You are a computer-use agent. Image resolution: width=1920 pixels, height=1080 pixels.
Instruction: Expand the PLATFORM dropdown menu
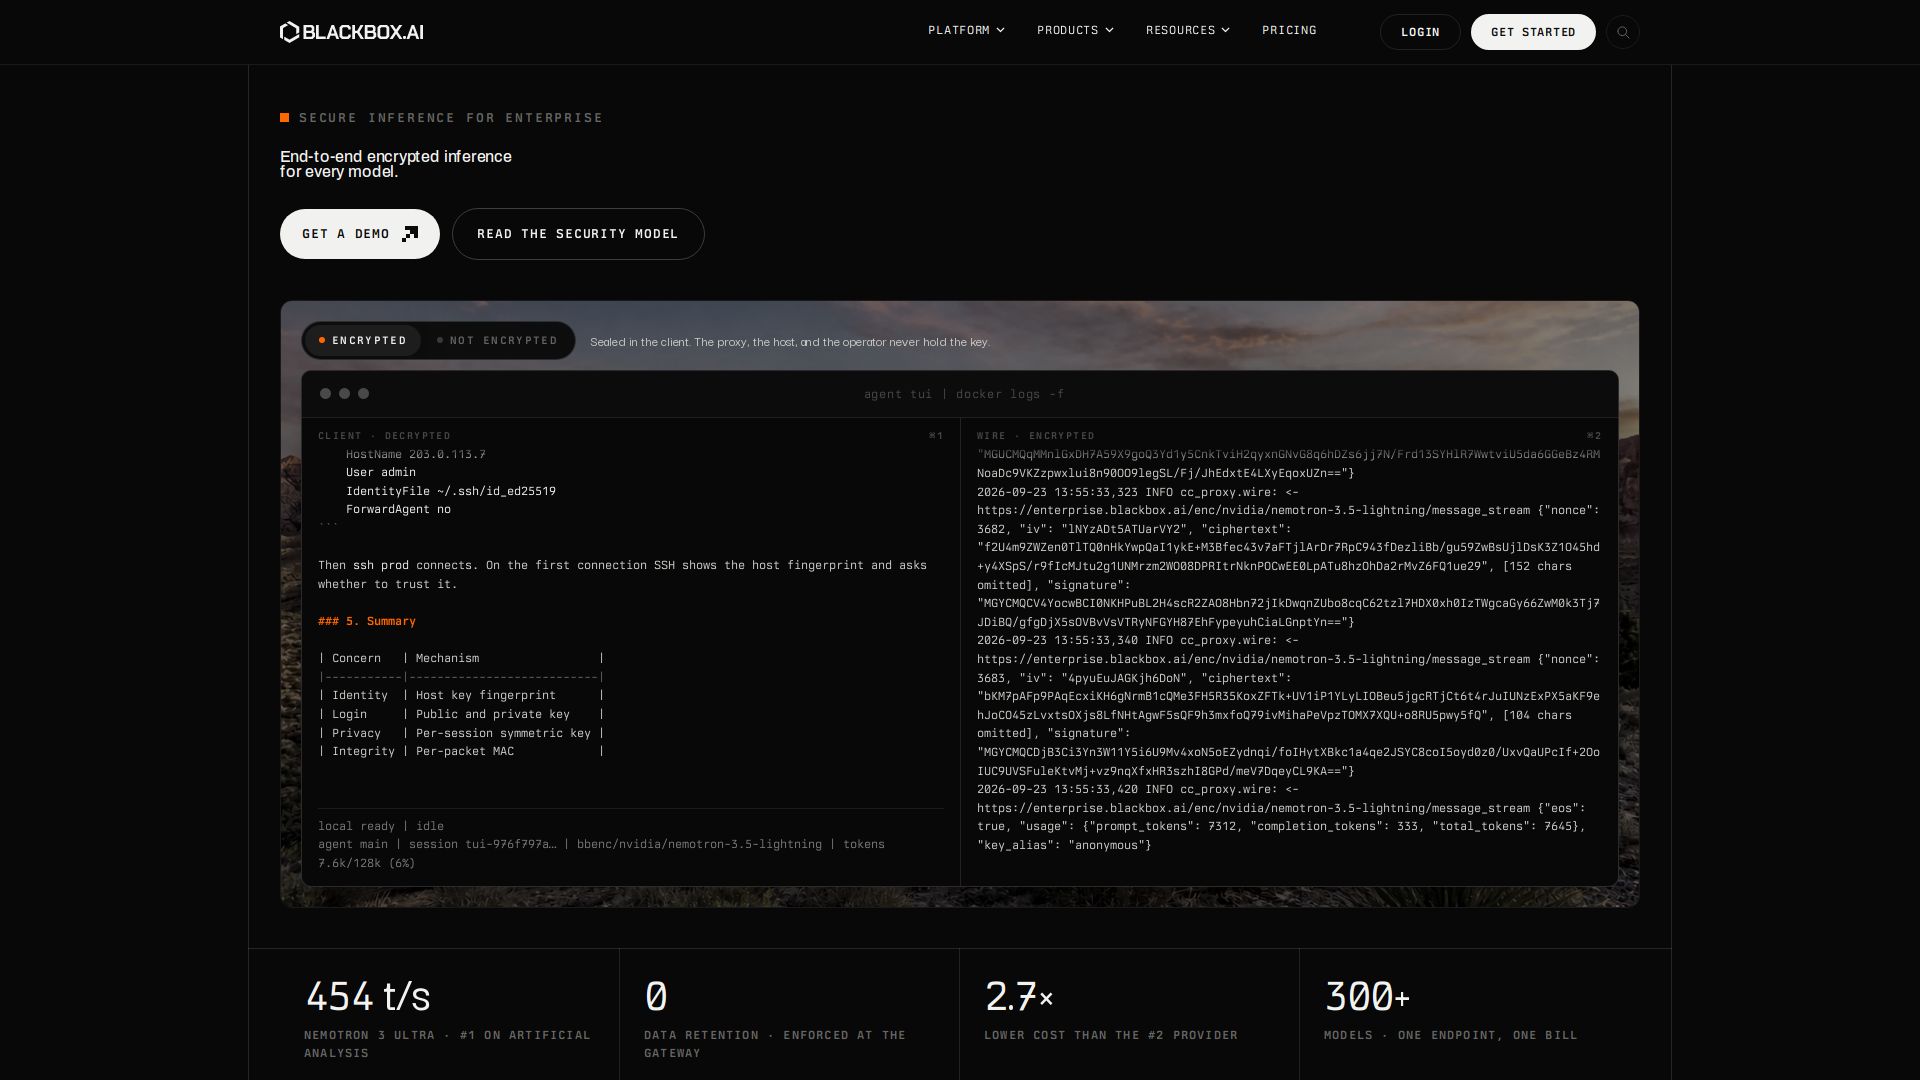pos(966,31)
